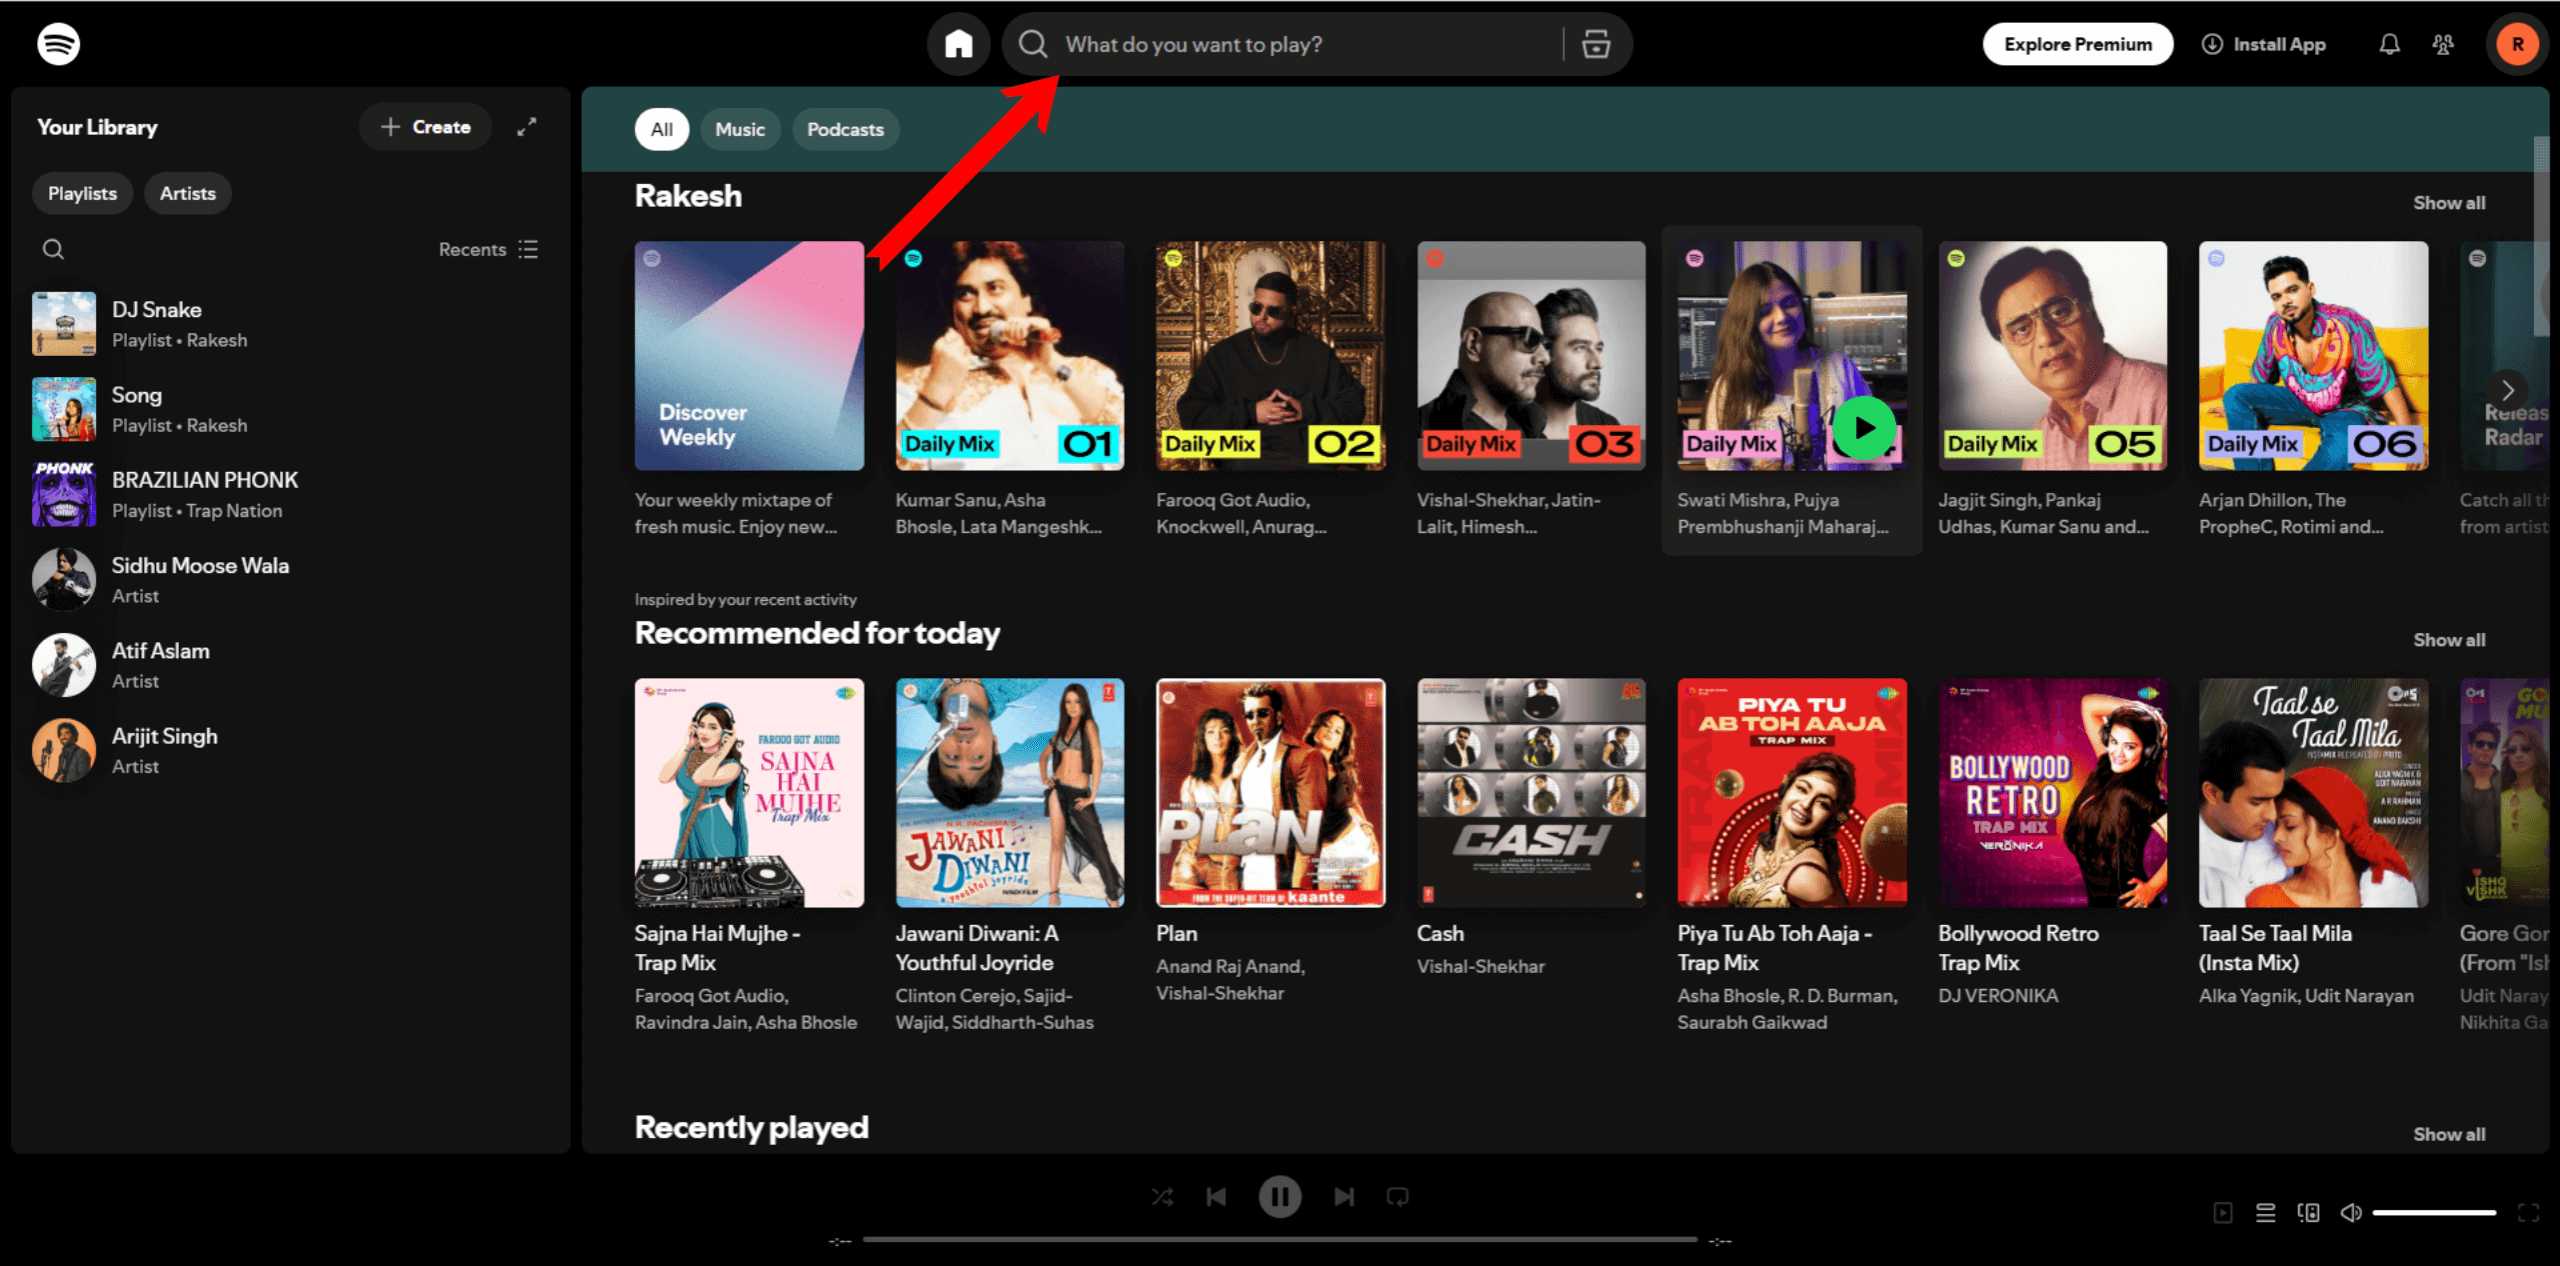
Task: Click the Spotify logo icon
Action: 59,44
